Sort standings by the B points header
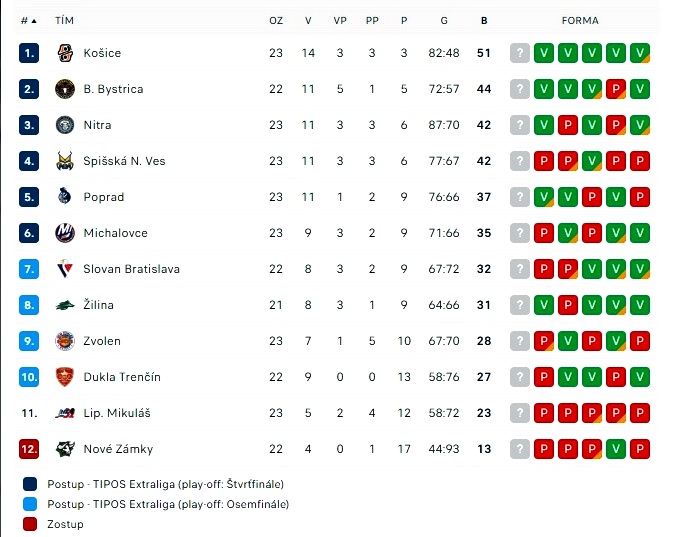Screen dimensions: 673x537 [484, 21]
